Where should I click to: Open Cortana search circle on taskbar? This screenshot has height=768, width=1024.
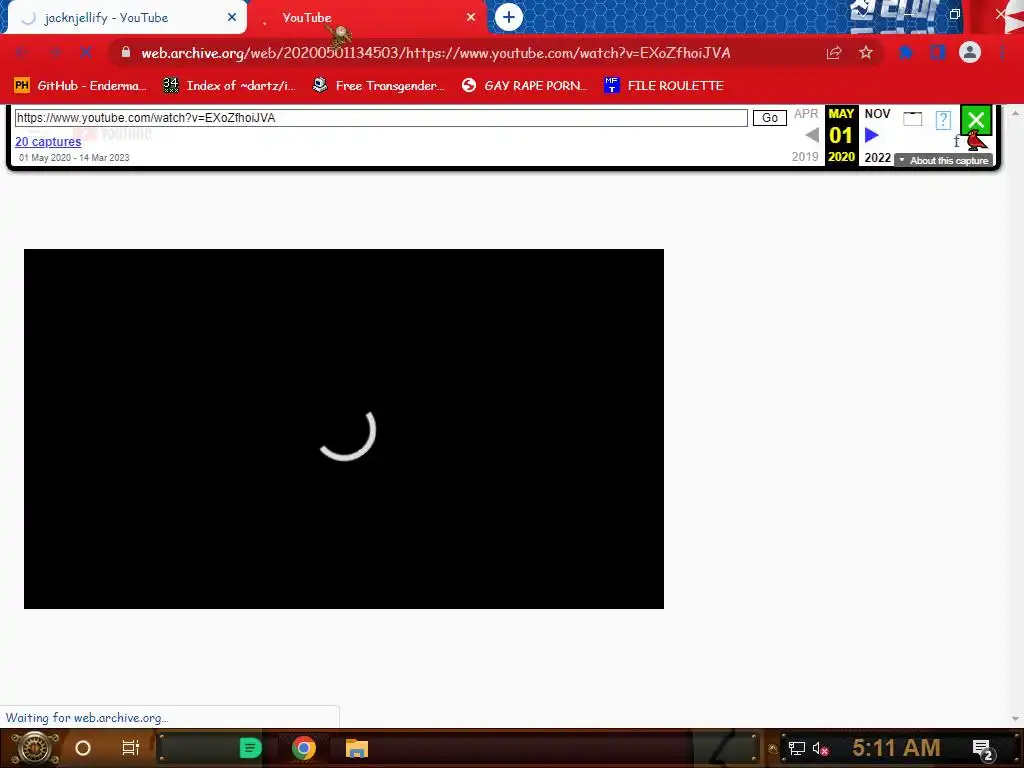82,748
